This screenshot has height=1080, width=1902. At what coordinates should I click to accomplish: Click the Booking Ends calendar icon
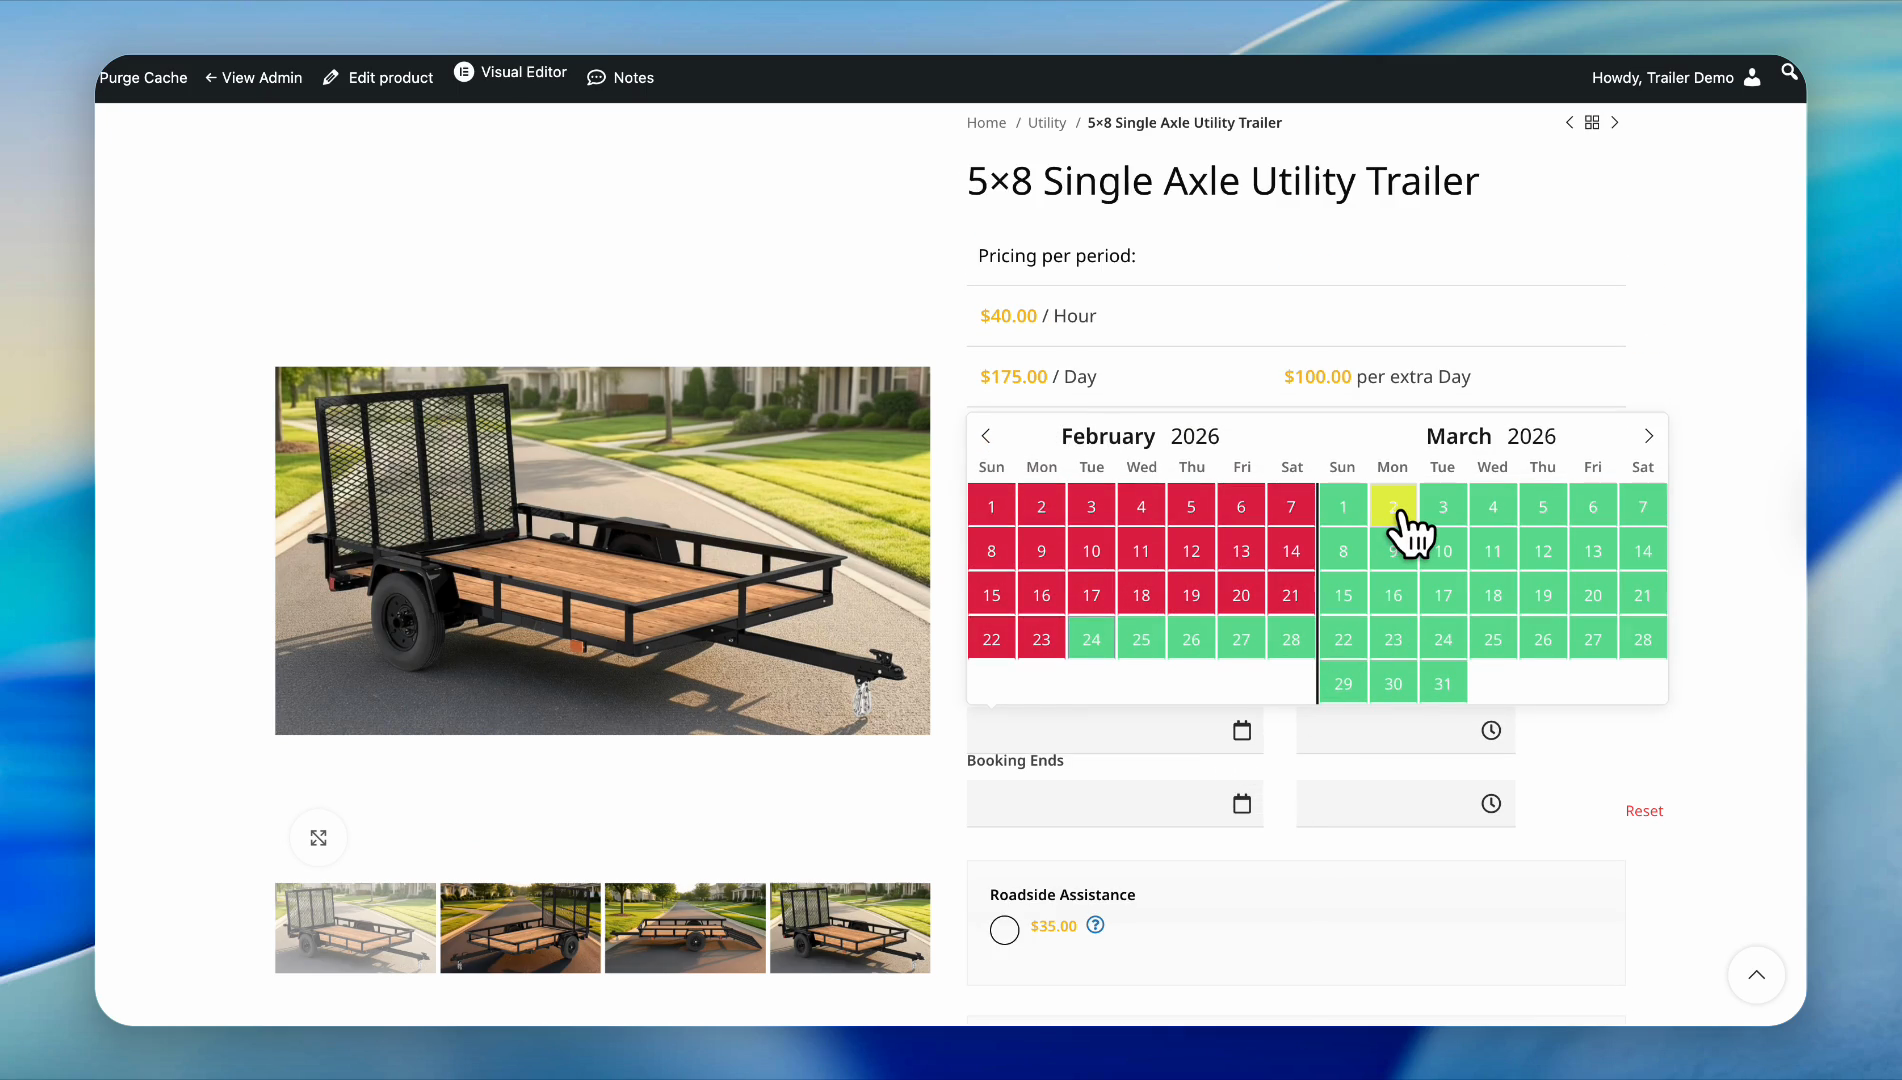pyautogui.click(x=1242, y=804)
